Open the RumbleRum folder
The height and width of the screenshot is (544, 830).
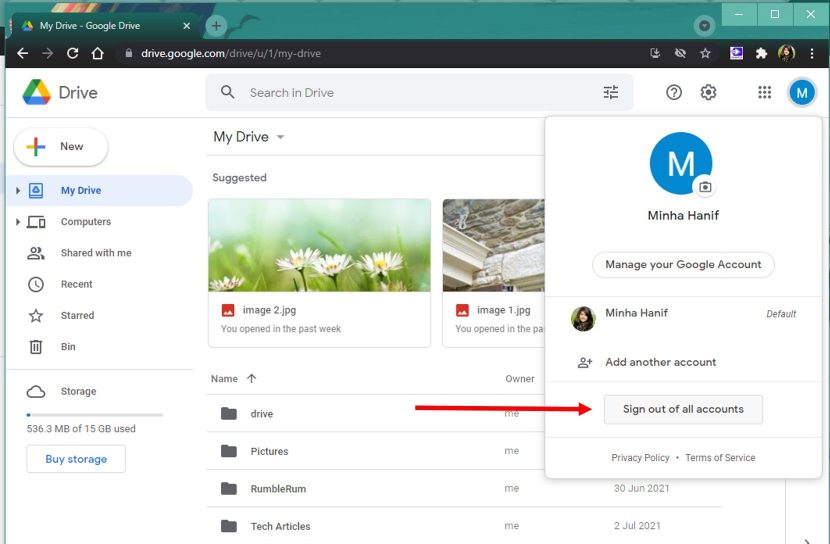(464, 488)
